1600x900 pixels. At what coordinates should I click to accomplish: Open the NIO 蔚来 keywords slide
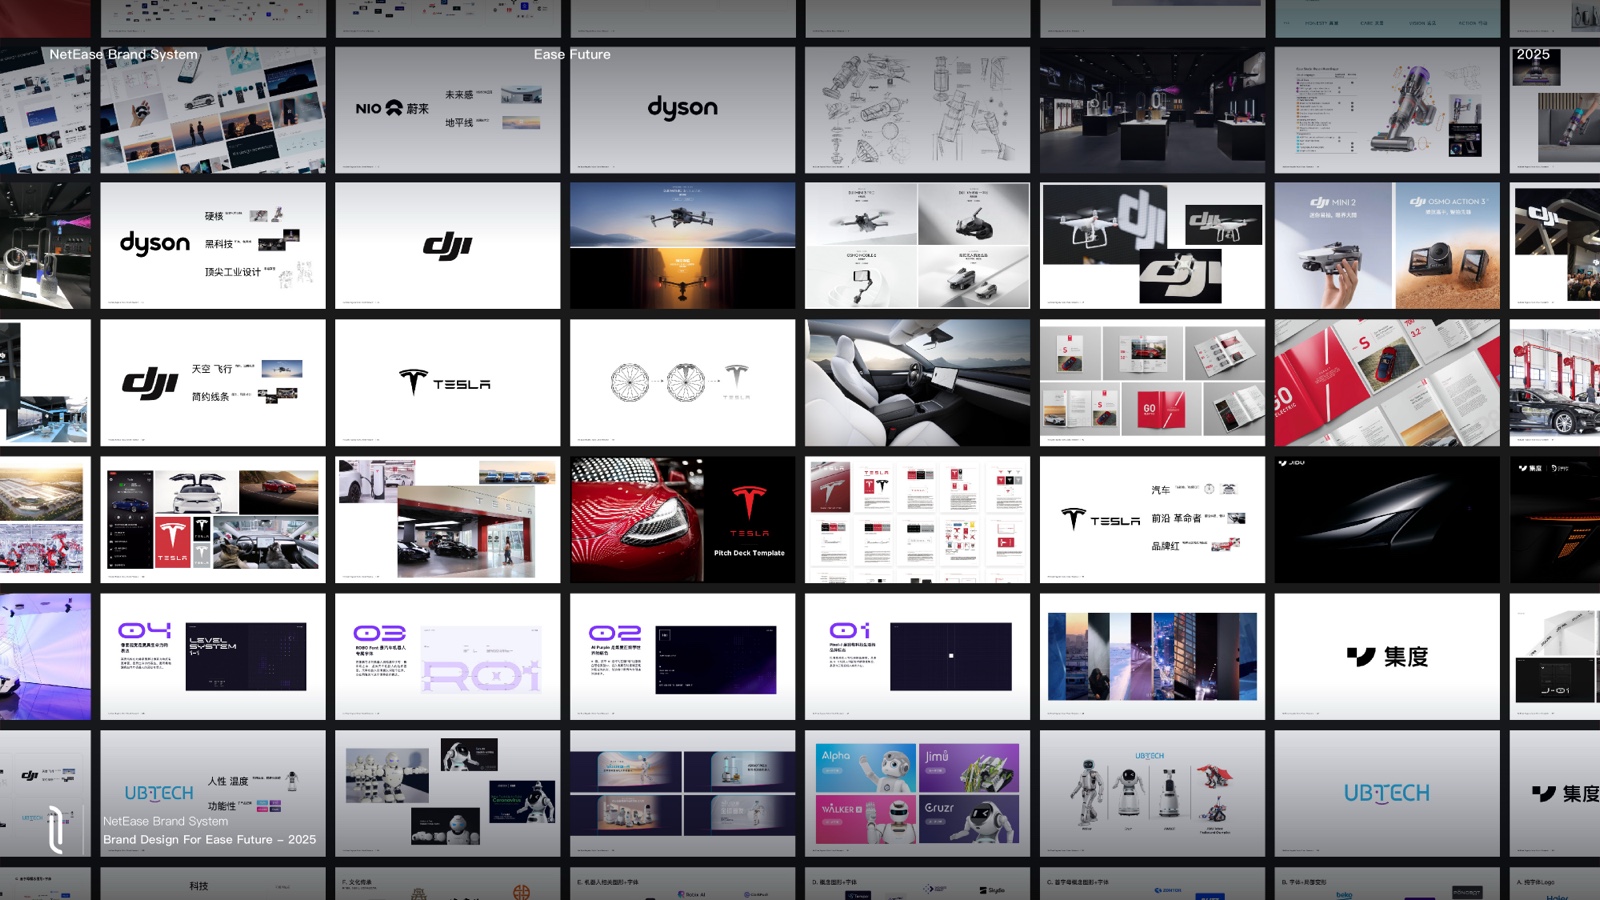pyautogui.click(x=448, y=110)
